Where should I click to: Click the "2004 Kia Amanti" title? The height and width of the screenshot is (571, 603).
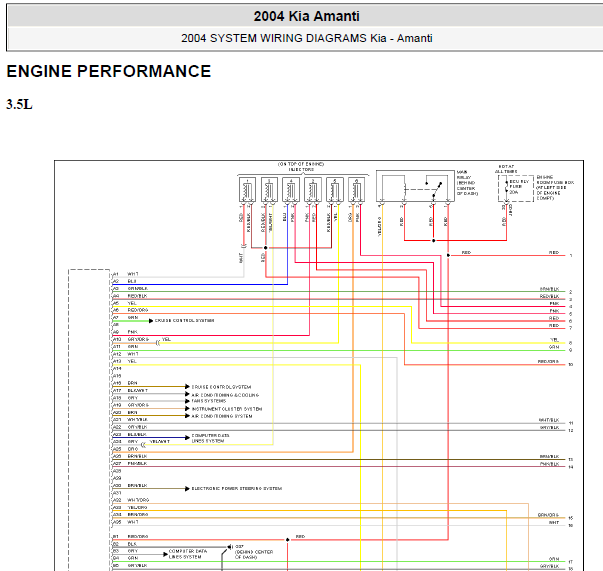click(x=306, y=16)
